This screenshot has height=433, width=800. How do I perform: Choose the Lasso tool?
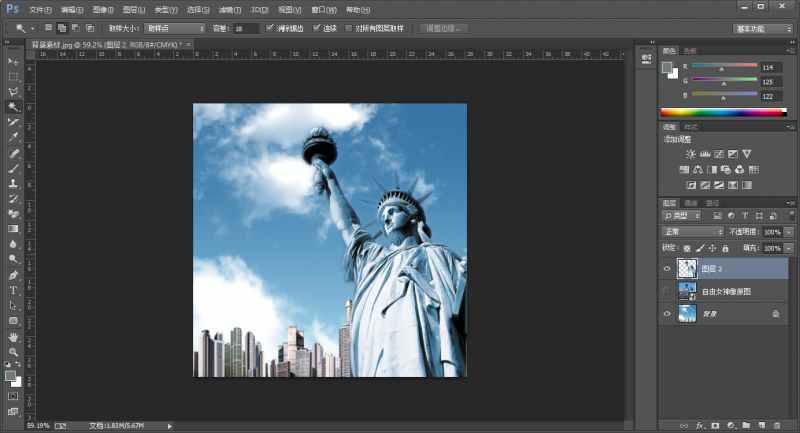point(14,91)
